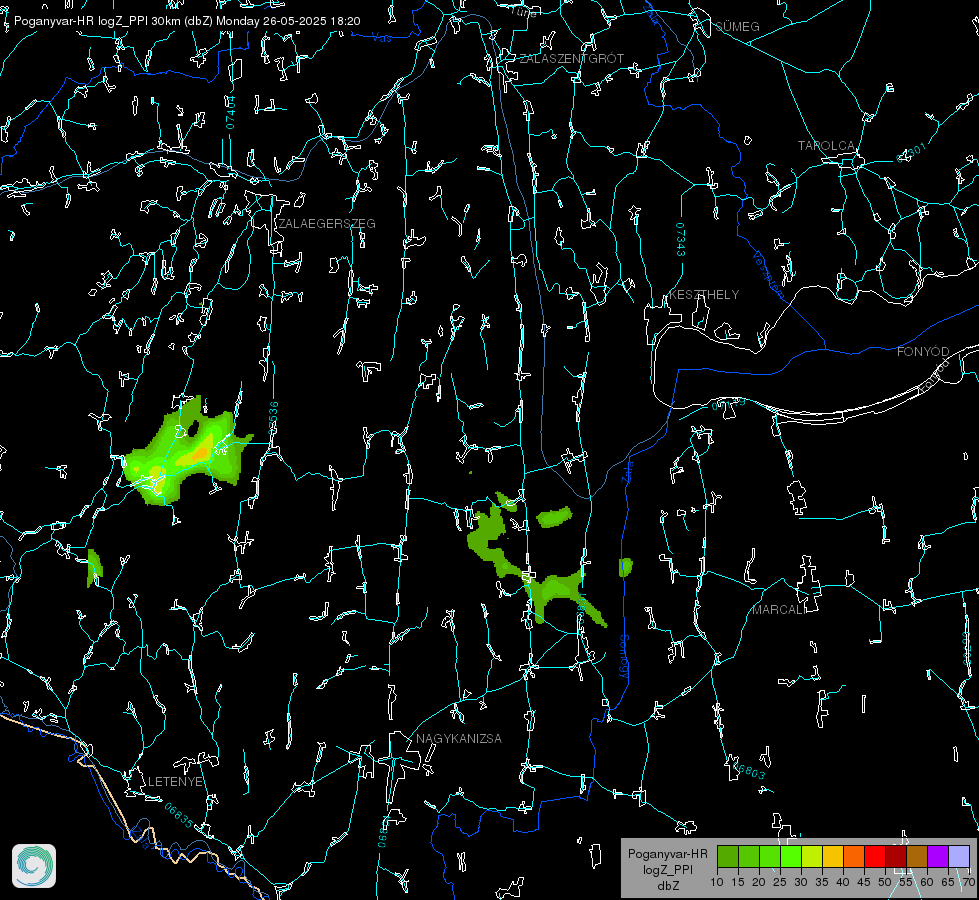Select the 60-65 dBZ purple legend swatch

[938, 856]
